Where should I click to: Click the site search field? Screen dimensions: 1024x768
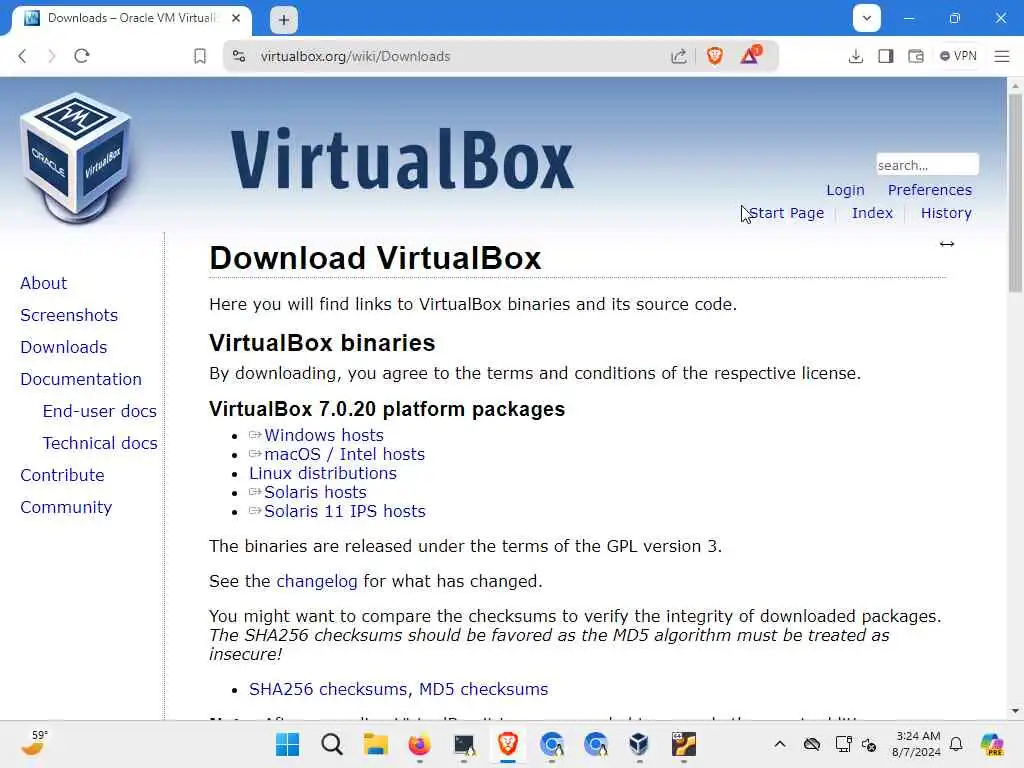click(927, 165)
